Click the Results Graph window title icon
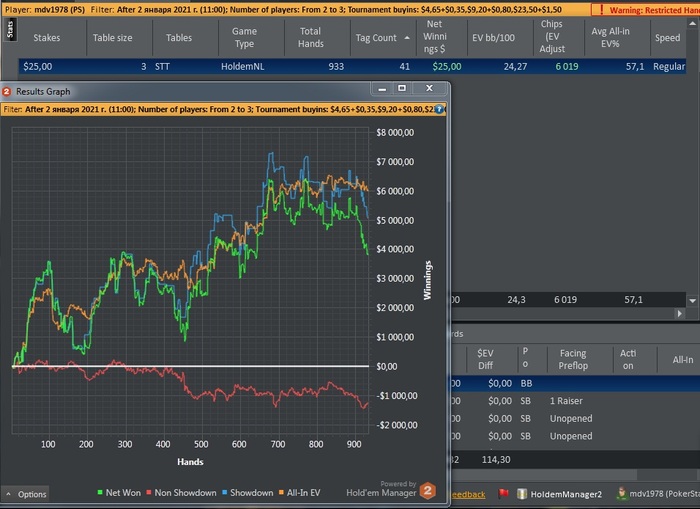The height and width of the screenshot is (509, 700). [7, 92]
